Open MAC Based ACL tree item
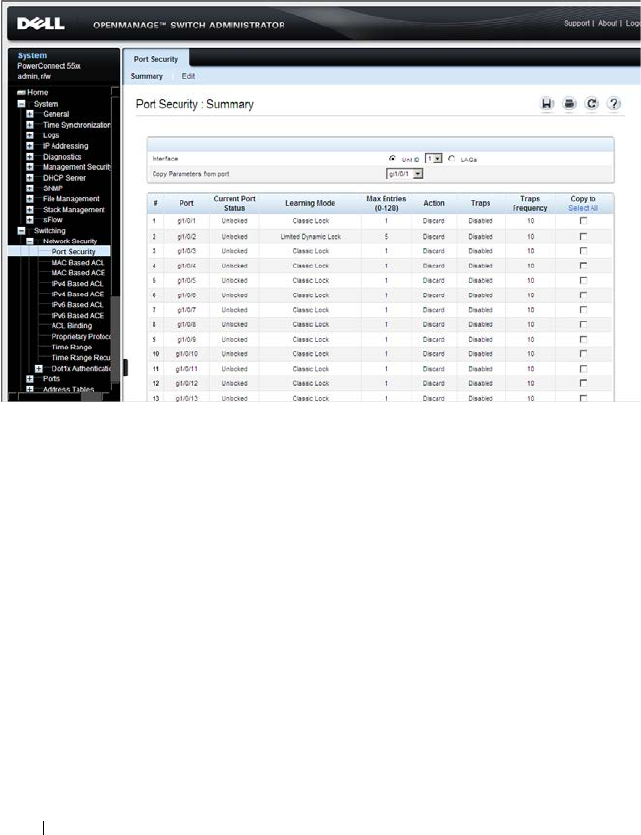 coord(78,263)
